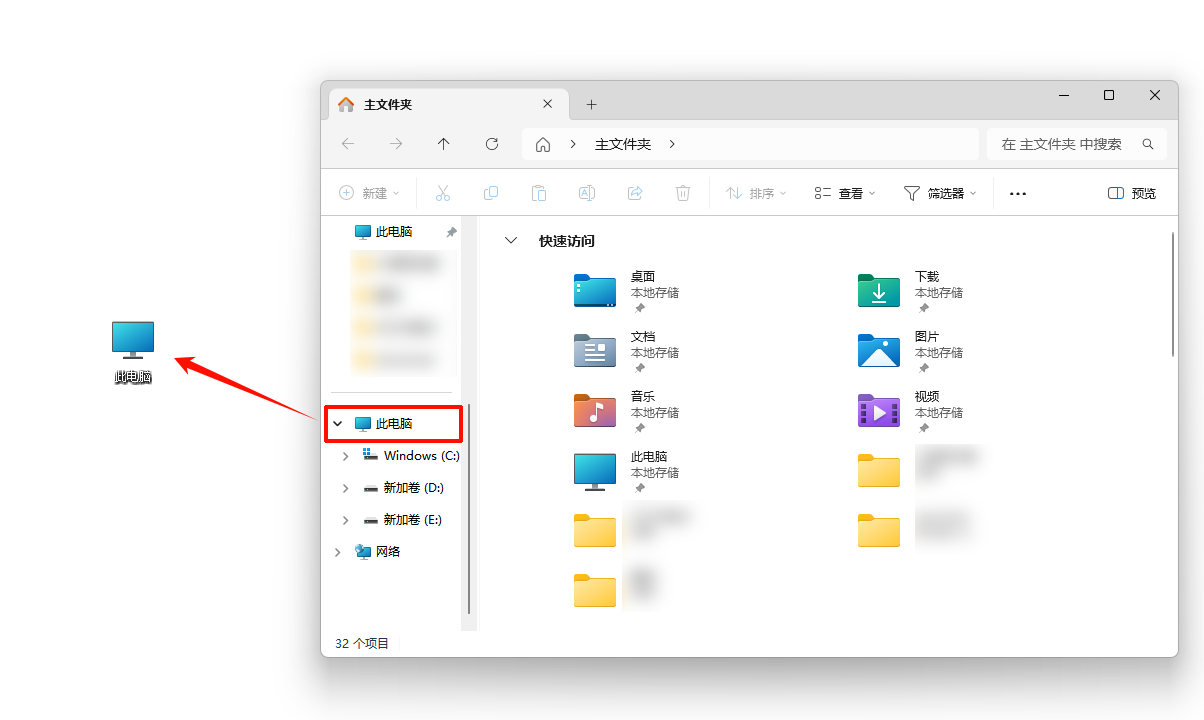The height and width of the screenshot is (720, 1204).
Task: Click the navigation pane vertical scrollbar
Action: point(467,510)
